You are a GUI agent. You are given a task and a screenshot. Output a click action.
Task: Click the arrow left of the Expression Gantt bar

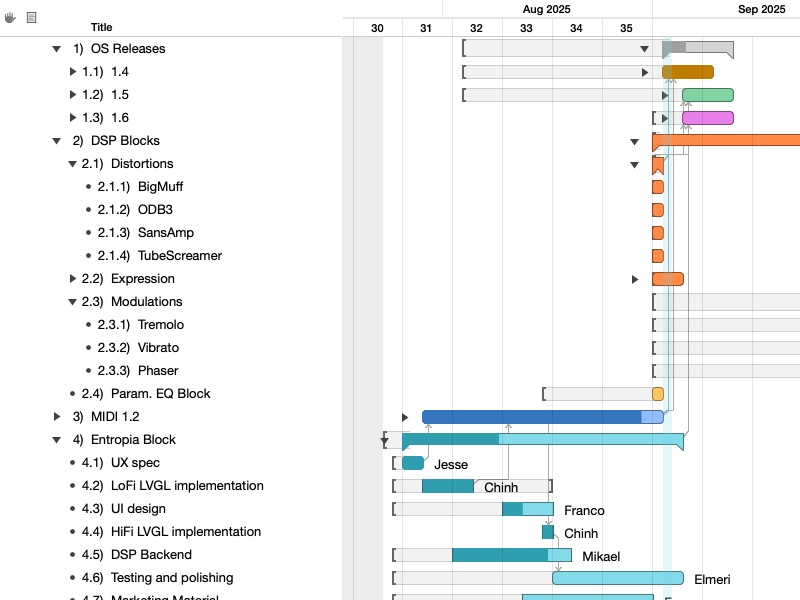click(x=635, y=279)
